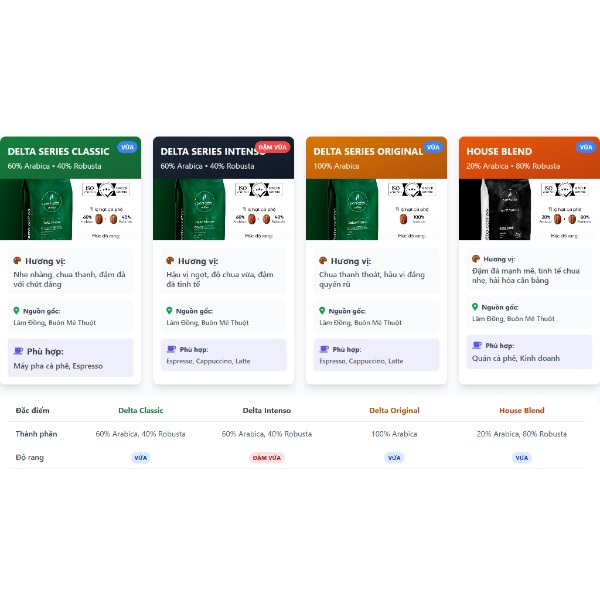The height and width of the screenshot is (600, 600).
Task: Click the Delta Intenso column header in table
Action: pyautogui.click(x=267, y=410)
